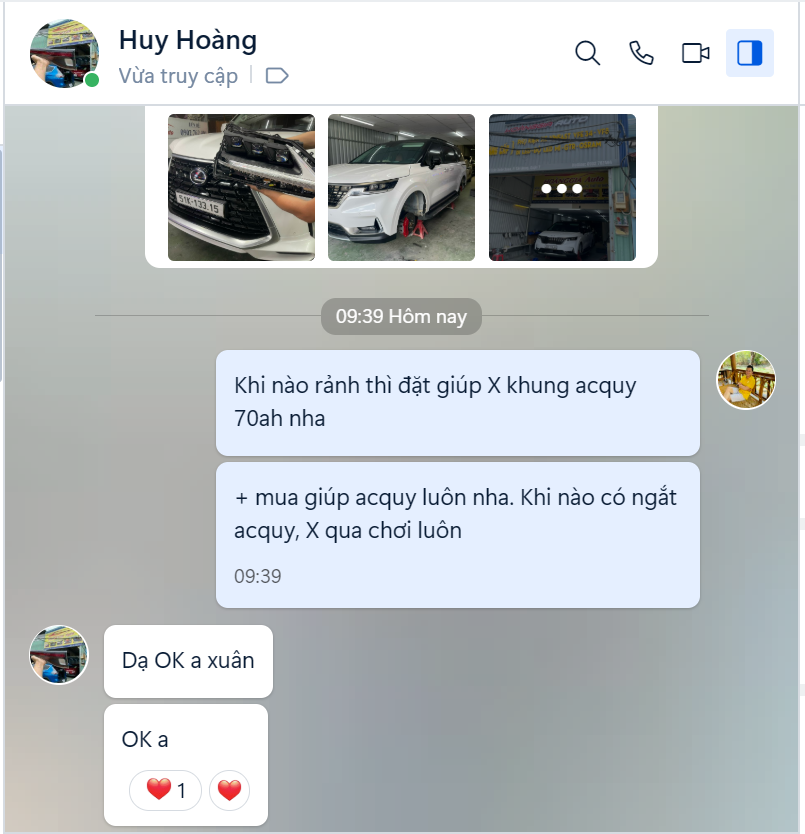Open Huy Hoàng's profile avatar in header

(64, 53)
